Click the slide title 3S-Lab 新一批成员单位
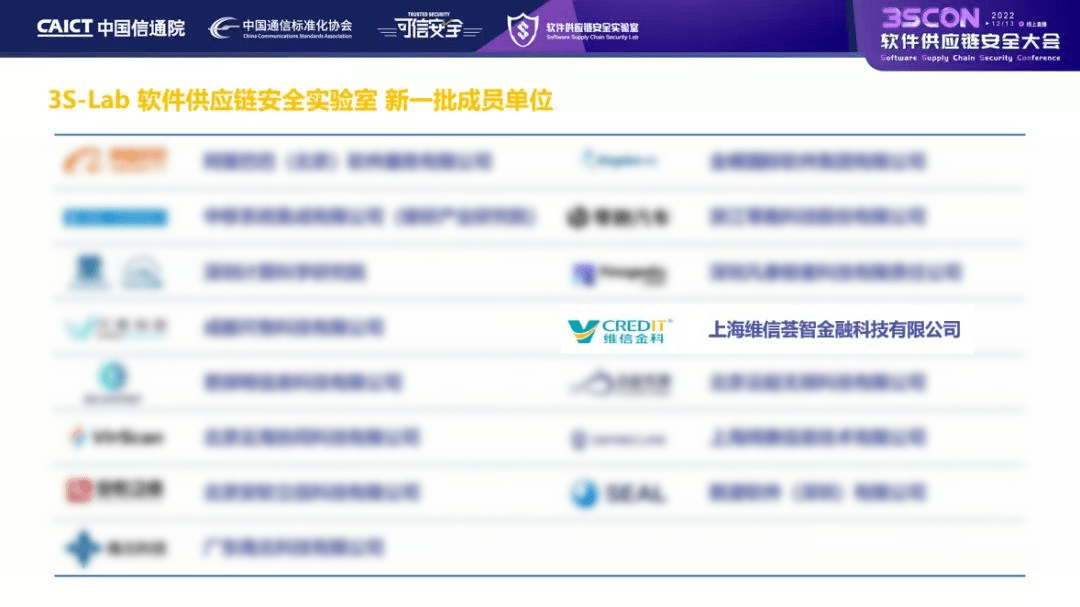Image resolution: width=1080 pixels, height=607 pixels. point(302,99)
